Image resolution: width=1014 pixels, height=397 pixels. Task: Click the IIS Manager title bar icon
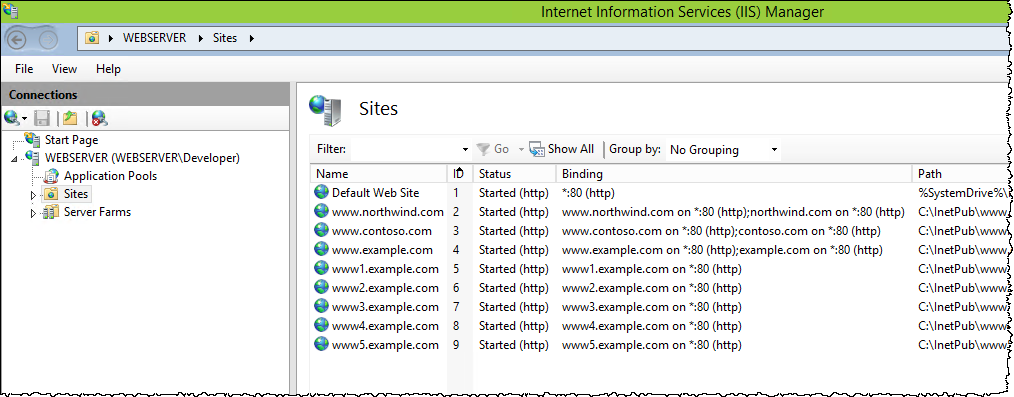(x=10, y=10)
